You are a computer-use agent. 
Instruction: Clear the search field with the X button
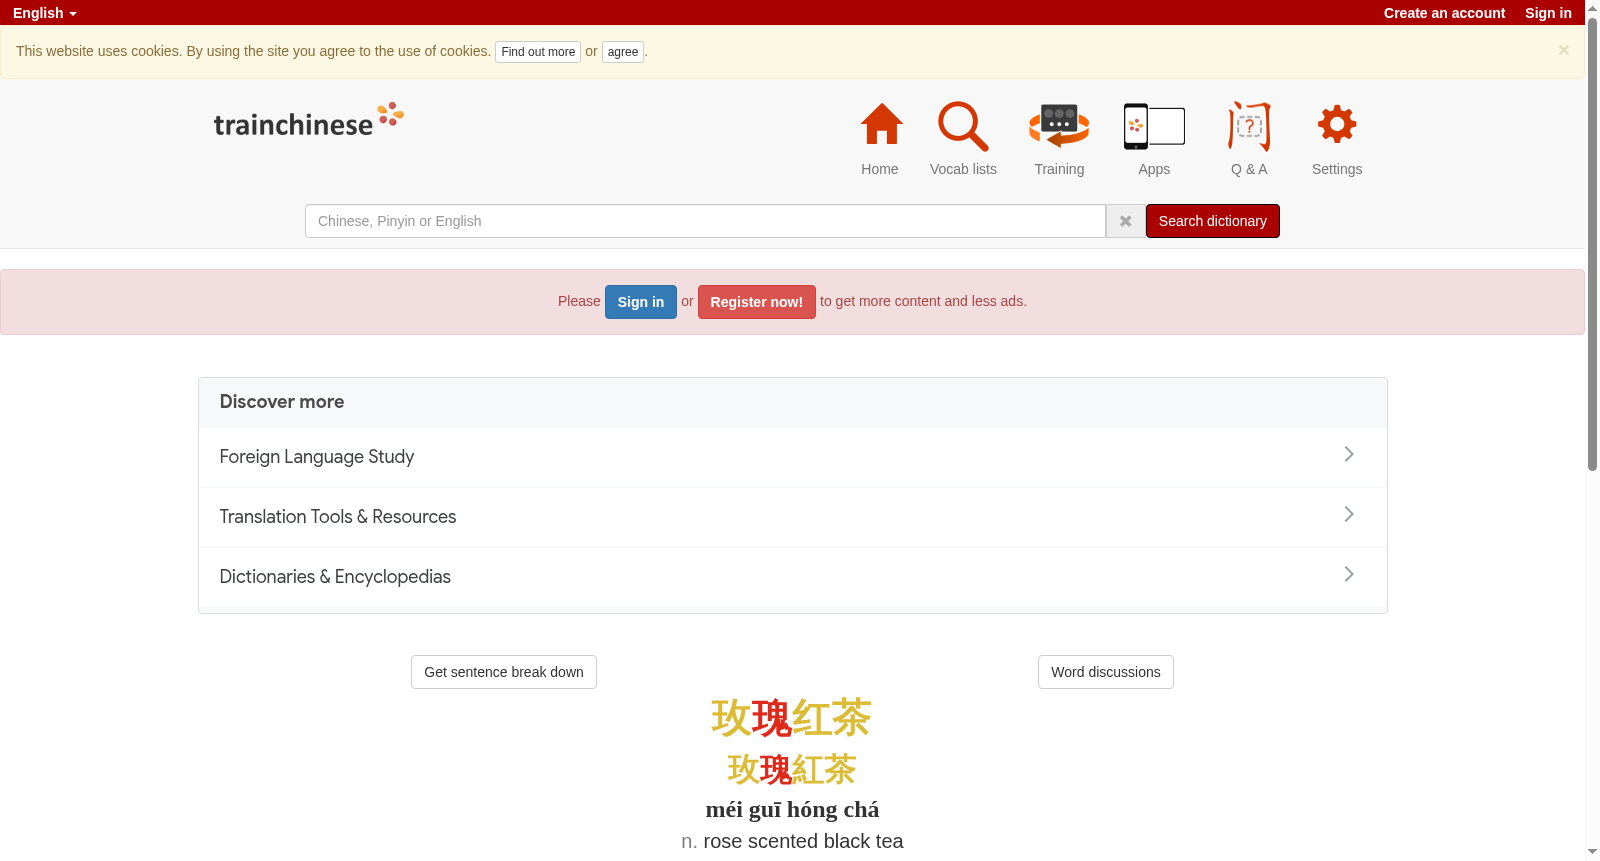[x=1126, y=221]
